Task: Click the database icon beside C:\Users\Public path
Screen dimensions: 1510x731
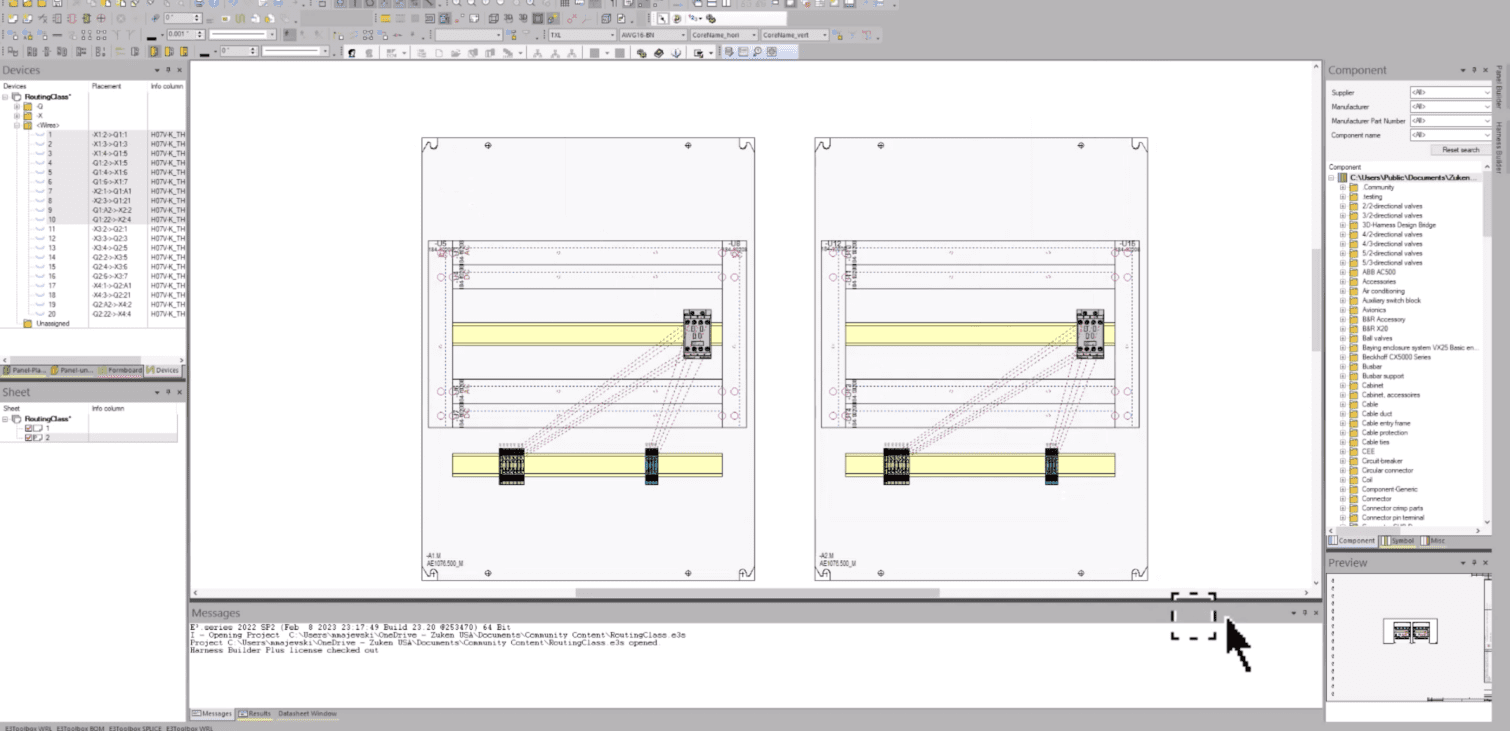Action: click(x=1342, y=177)
